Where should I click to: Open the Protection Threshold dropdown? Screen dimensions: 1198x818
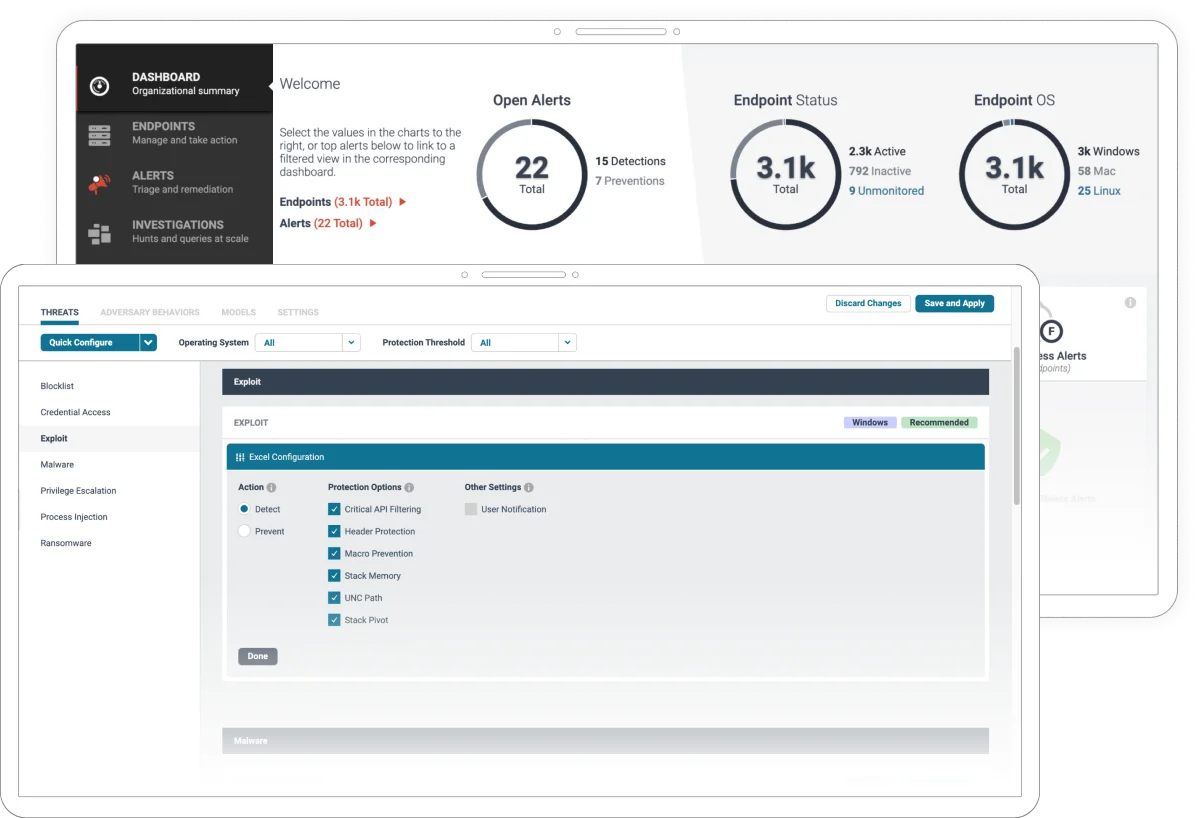(x=523, y=342)
